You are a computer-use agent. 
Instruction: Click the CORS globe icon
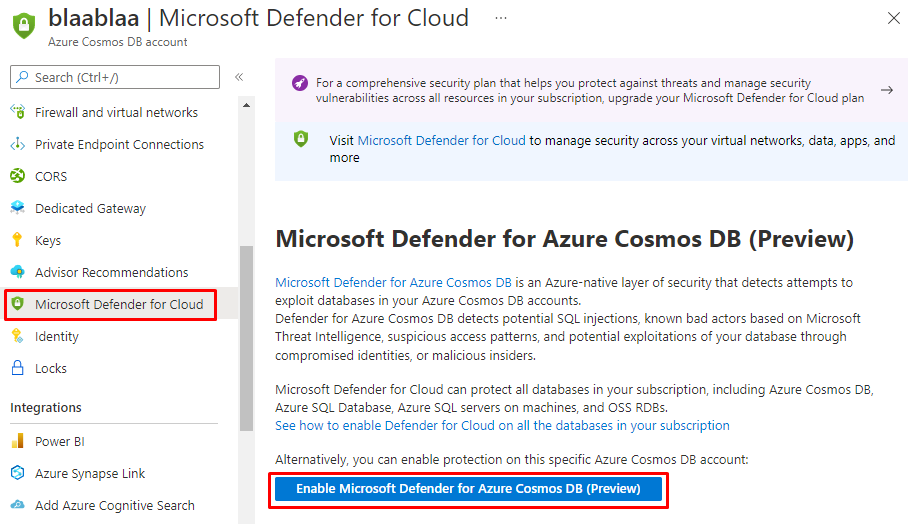pos(17,176)
